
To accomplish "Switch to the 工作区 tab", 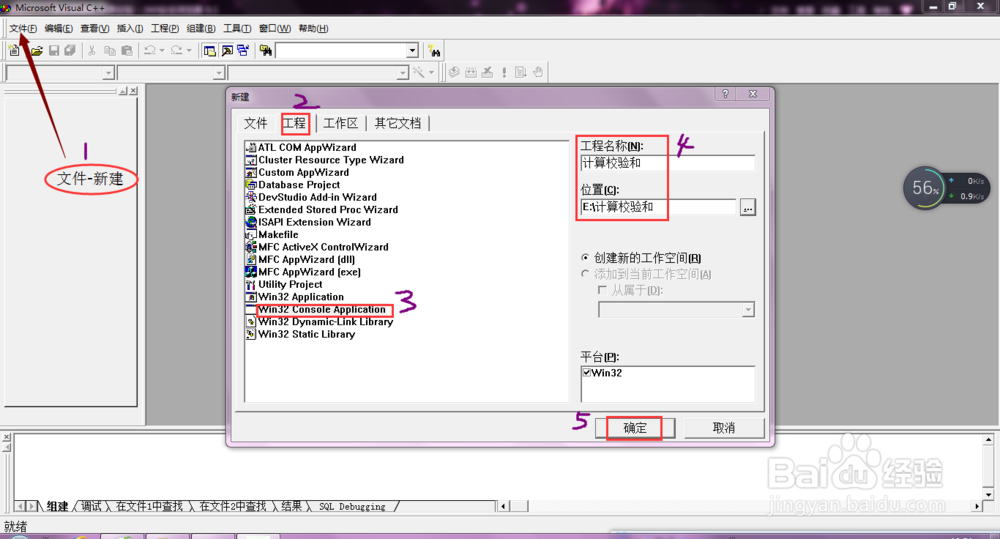I will point(341,123).
